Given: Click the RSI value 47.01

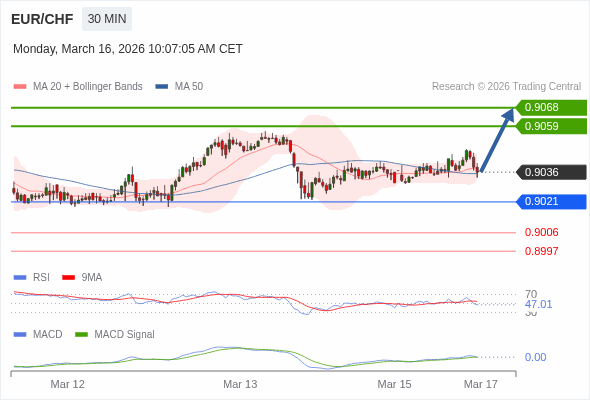Looking at the screenshot, I should click(538, 304).
